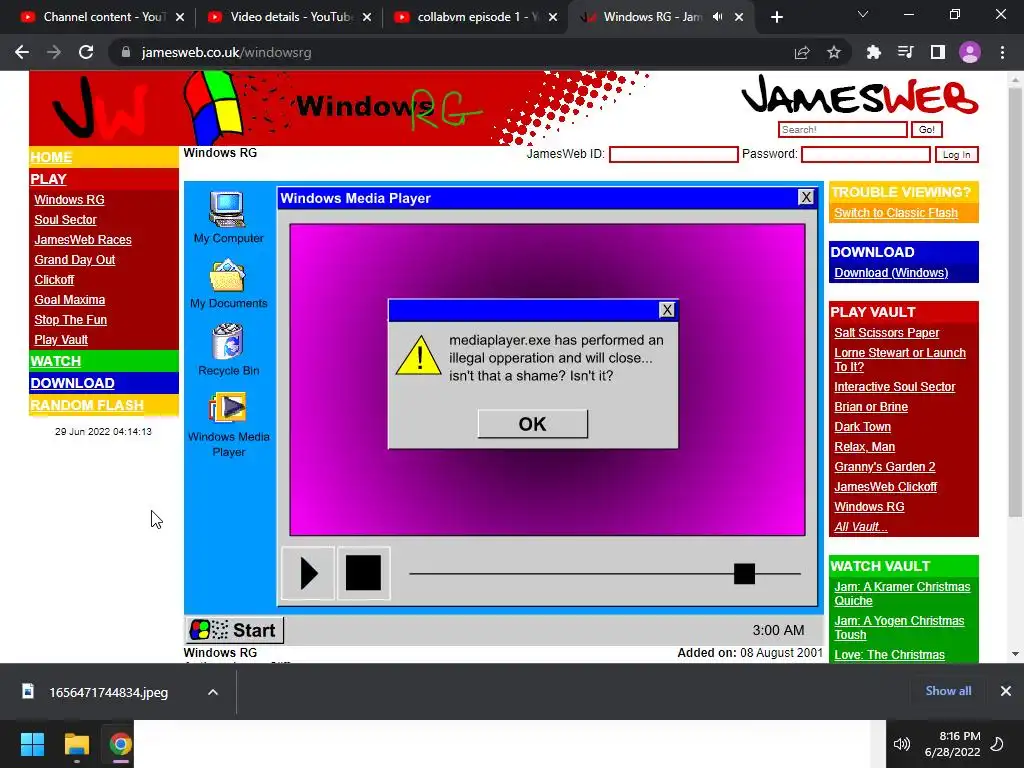The height and width of the screenshot is (768, 1024).
Task: Click the play button in media player
Action: (x=308, y=573)
